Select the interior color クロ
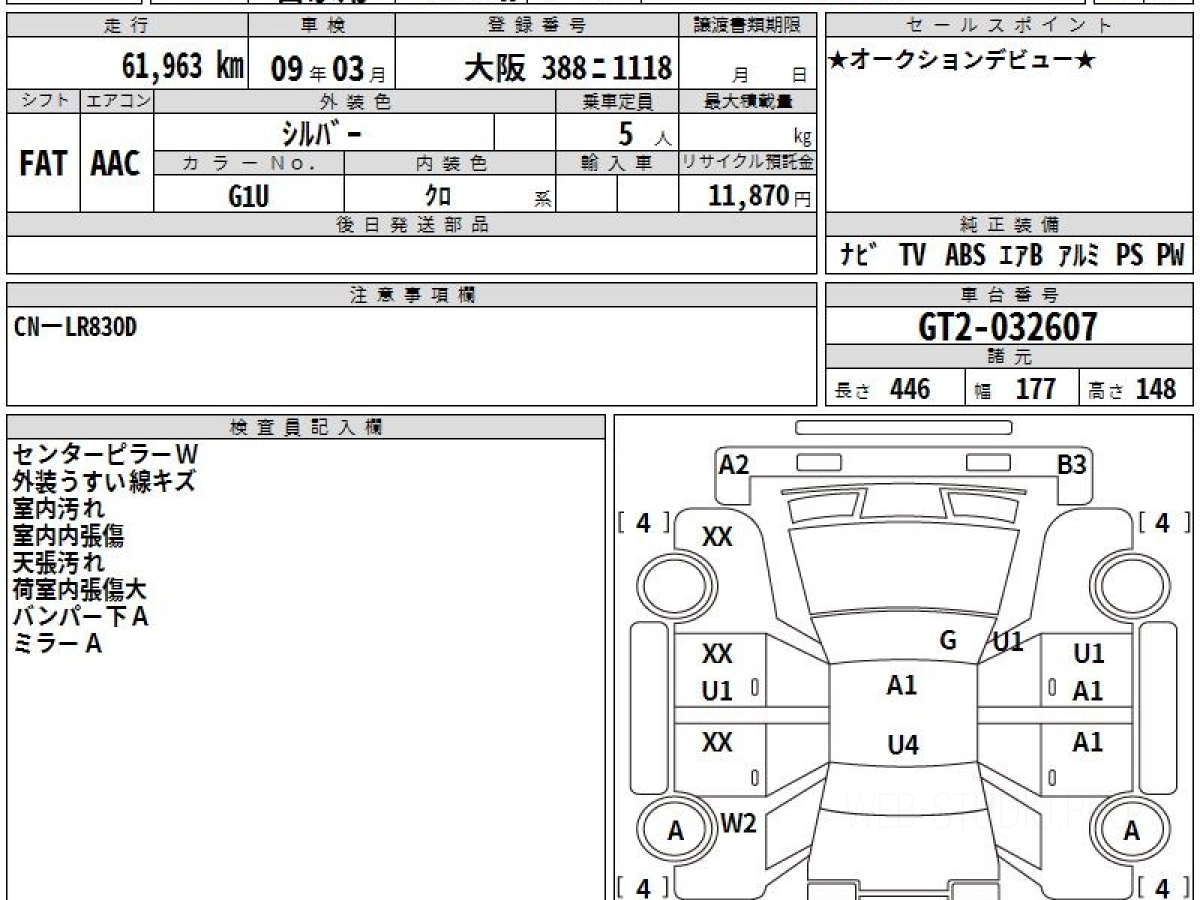The height and width of the screenshot is (900, 1200). (x=437, y=195)
